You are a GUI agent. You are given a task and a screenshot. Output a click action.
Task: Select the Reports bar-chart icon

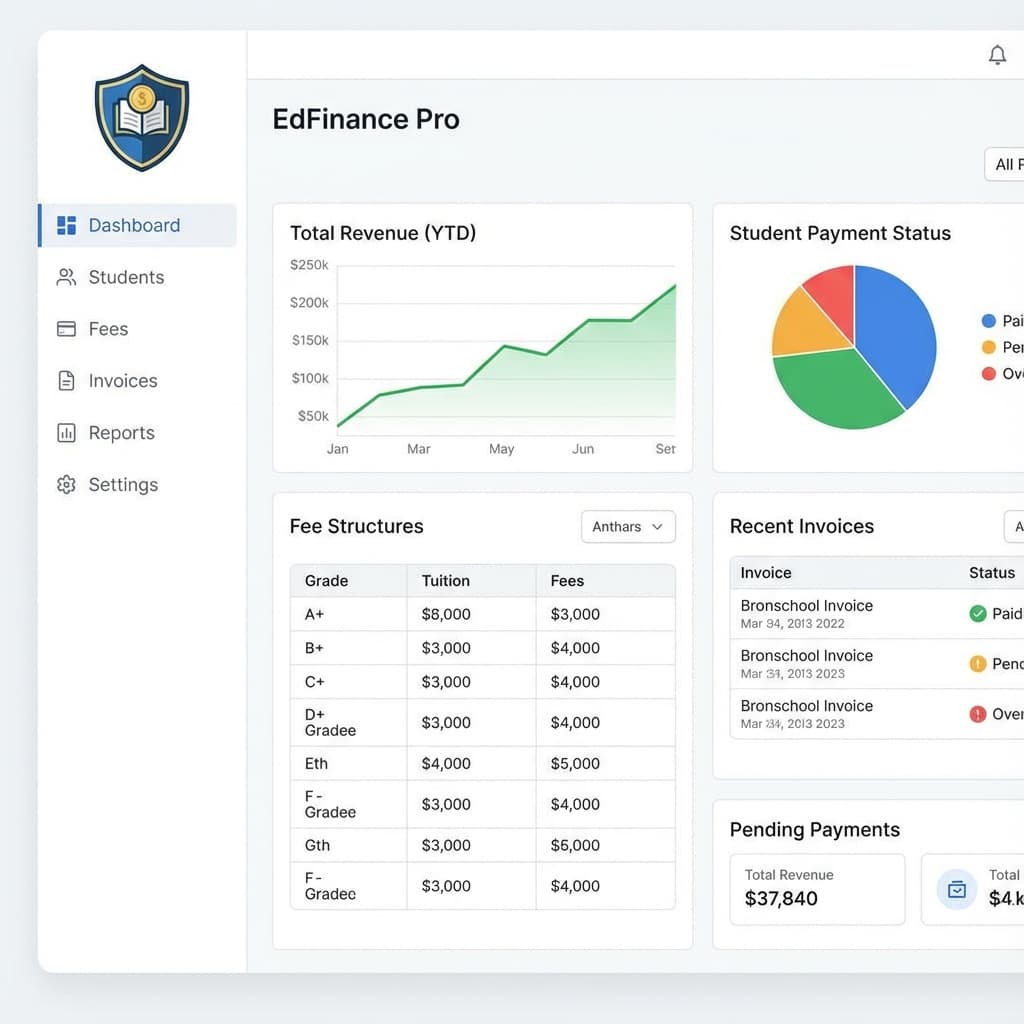66,433
